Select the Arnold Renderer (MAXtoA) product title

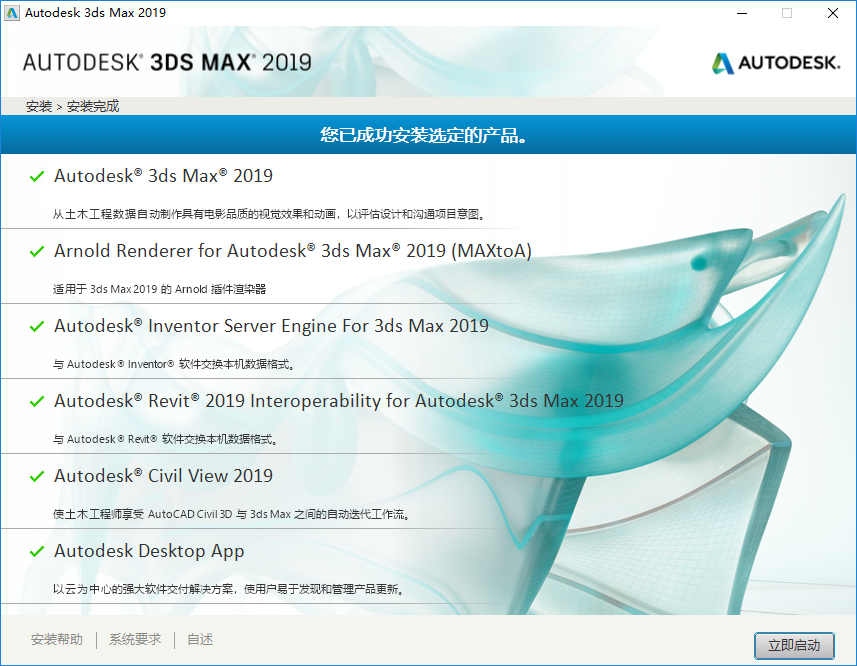(292, 251)
